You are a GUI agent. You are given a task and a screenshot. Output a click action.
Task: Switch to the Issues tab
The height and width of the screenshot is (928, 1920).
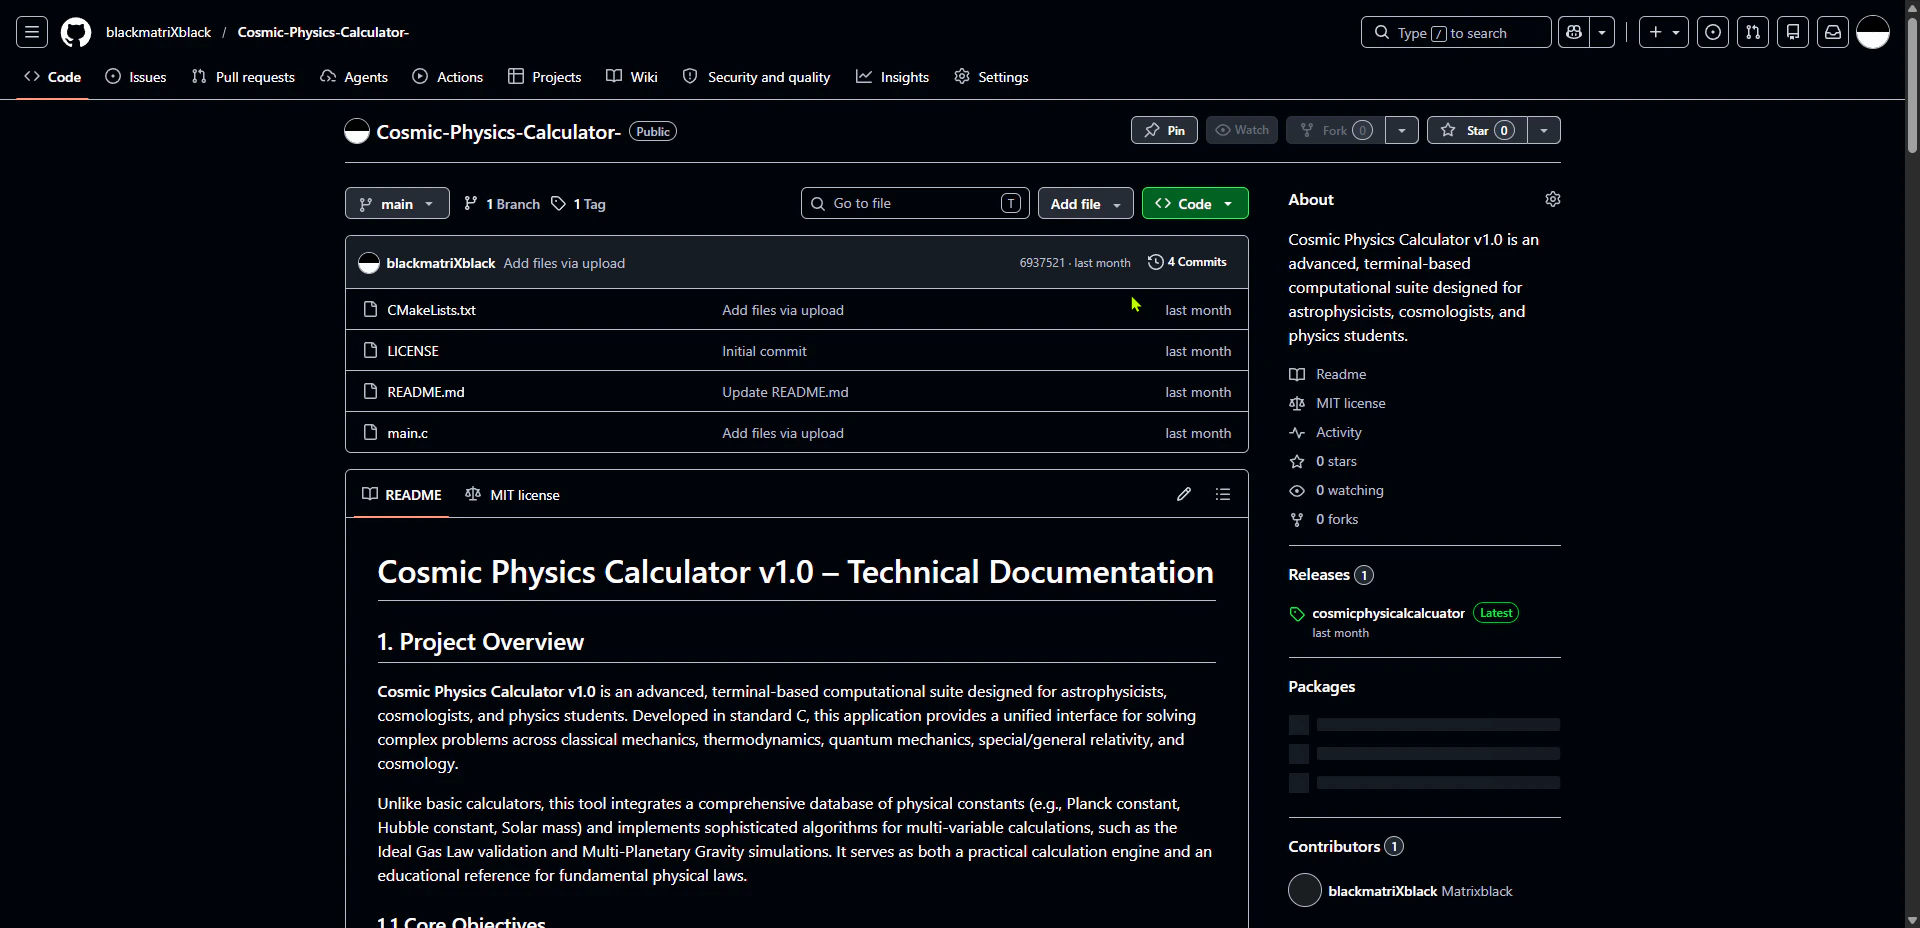click(136, 77)
